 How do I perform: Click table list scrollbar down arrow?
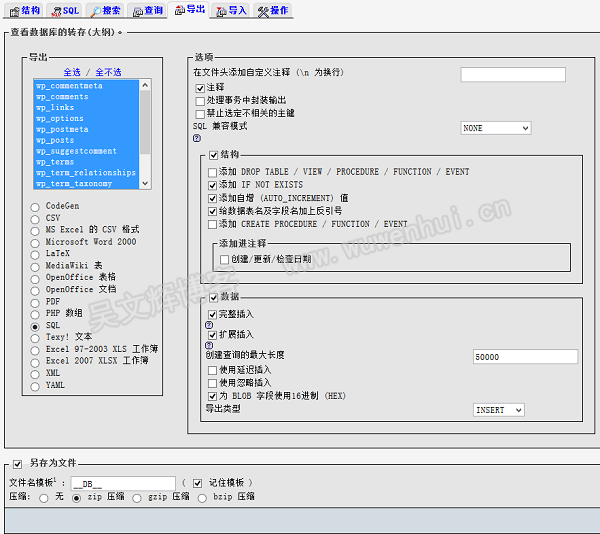pos(146,184)
